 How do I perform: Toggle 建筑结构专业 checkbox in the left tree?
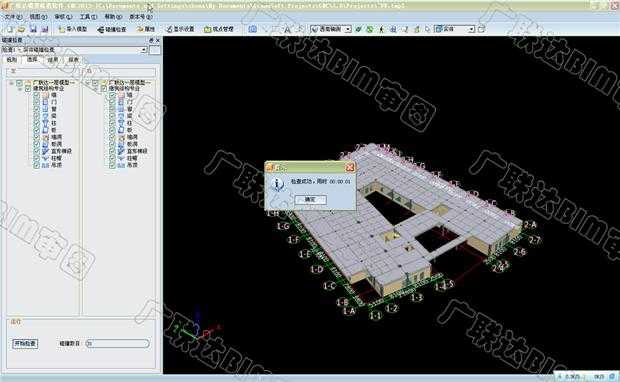[x=28, y=89]
